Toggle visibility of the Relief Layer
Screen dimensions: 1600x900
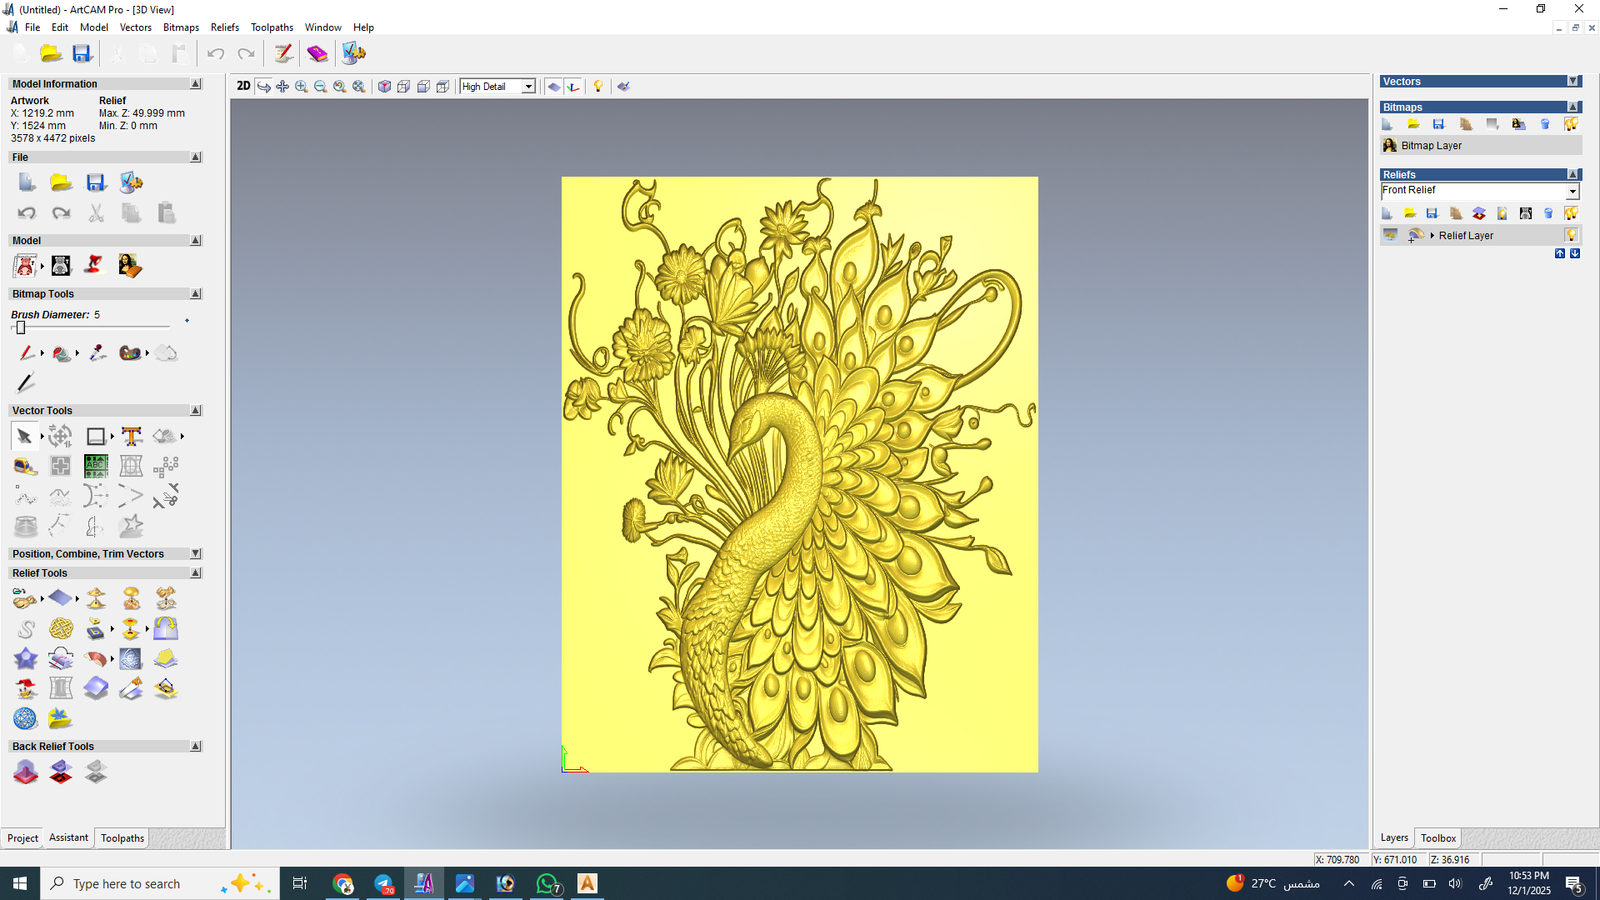point(1571,236)
